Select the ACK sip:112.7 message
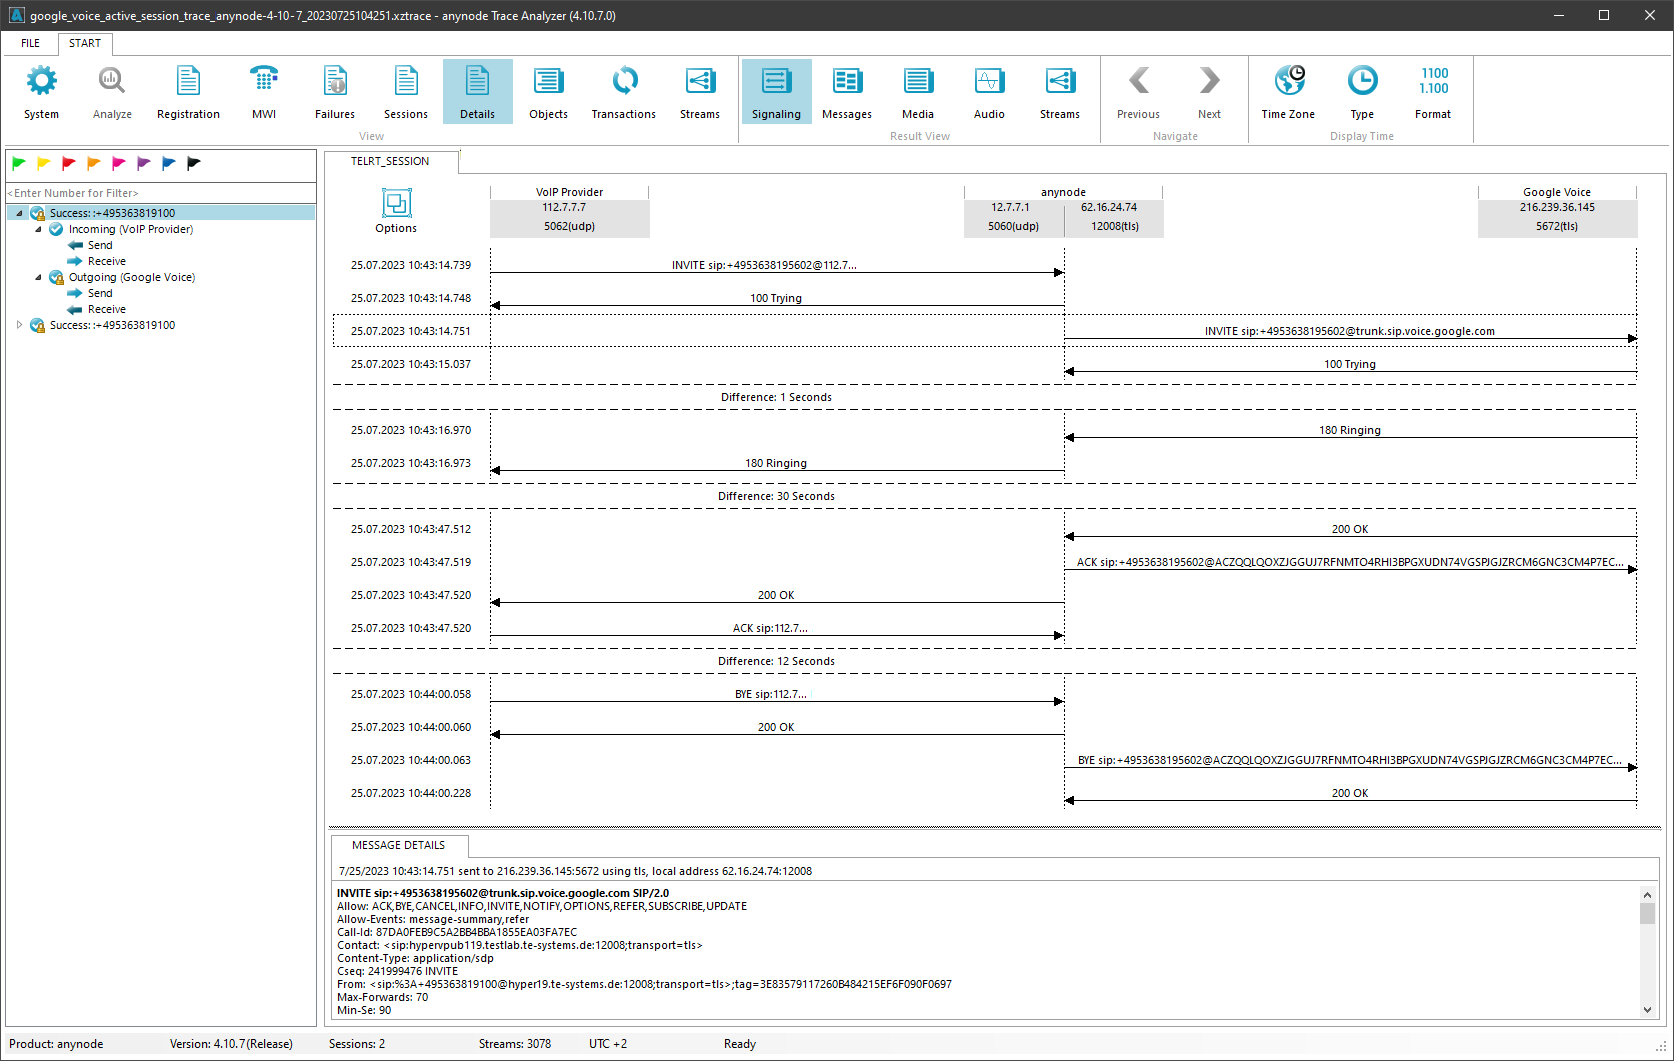The image size is (1674, 1061). point(770,629)
